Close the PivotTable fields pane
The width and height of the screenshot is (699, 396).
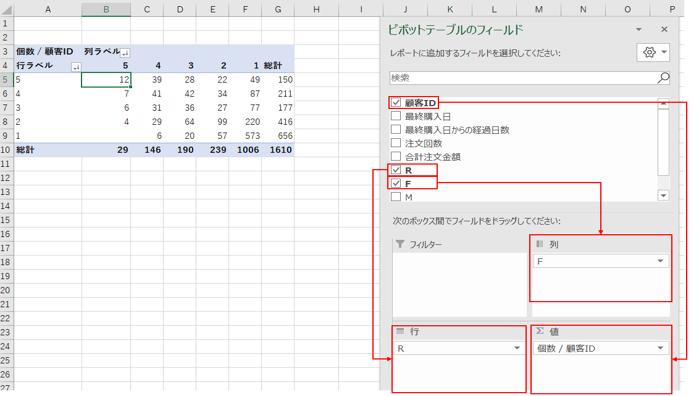click(x=664, y=29)
